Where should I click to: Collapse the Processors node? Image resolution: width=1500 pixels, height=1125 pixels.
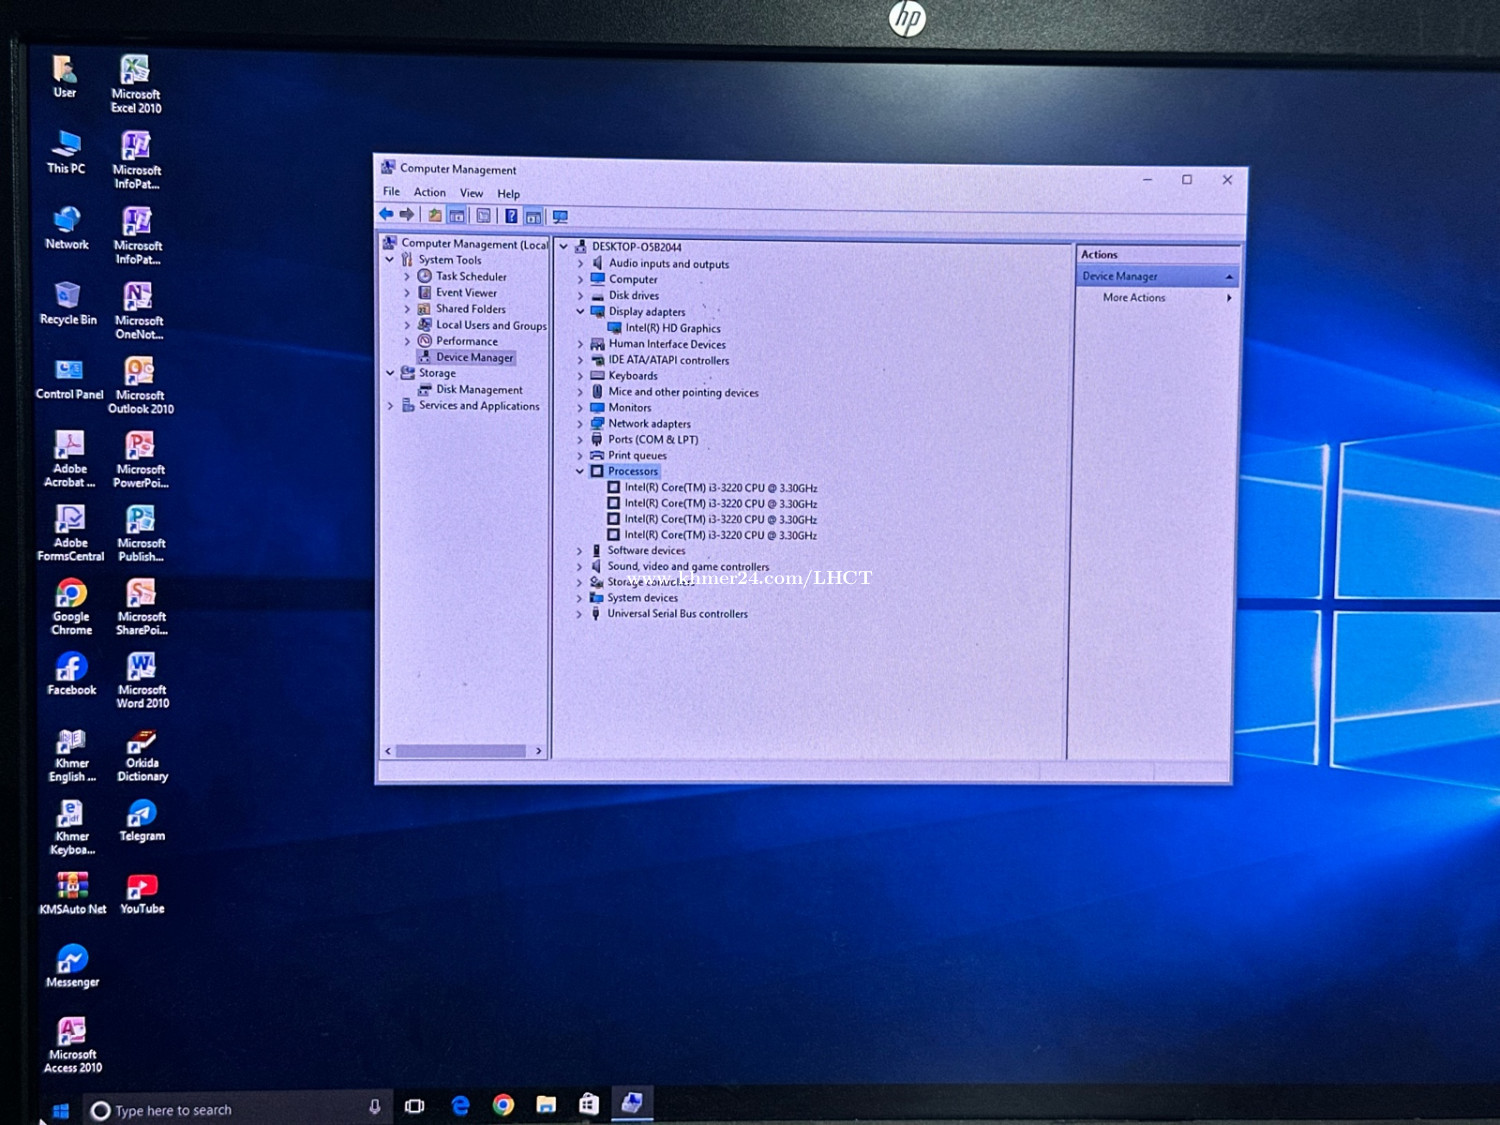[x=579, y=471]
